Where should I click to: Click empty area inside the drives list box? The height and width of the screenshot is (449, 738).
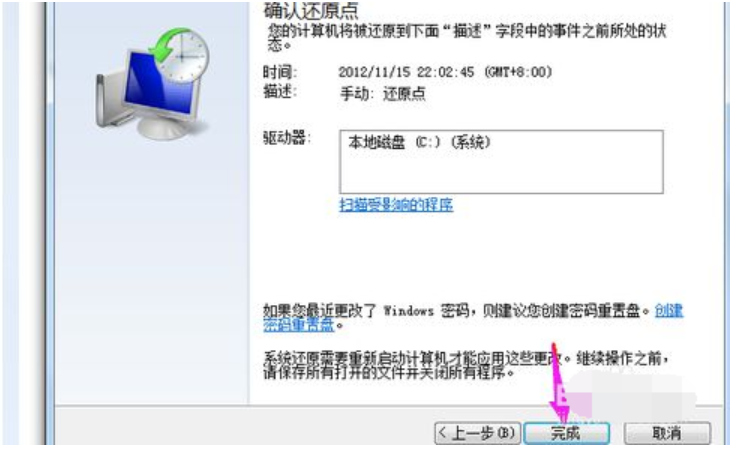click(501, 174)
